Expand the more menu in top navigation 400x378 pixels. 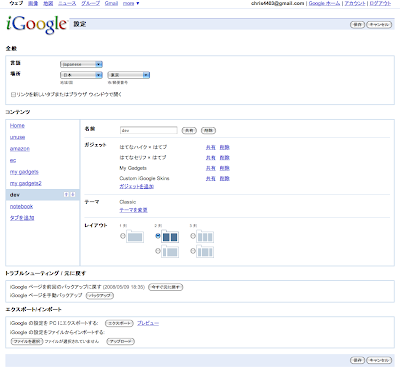tap(131, 3)
